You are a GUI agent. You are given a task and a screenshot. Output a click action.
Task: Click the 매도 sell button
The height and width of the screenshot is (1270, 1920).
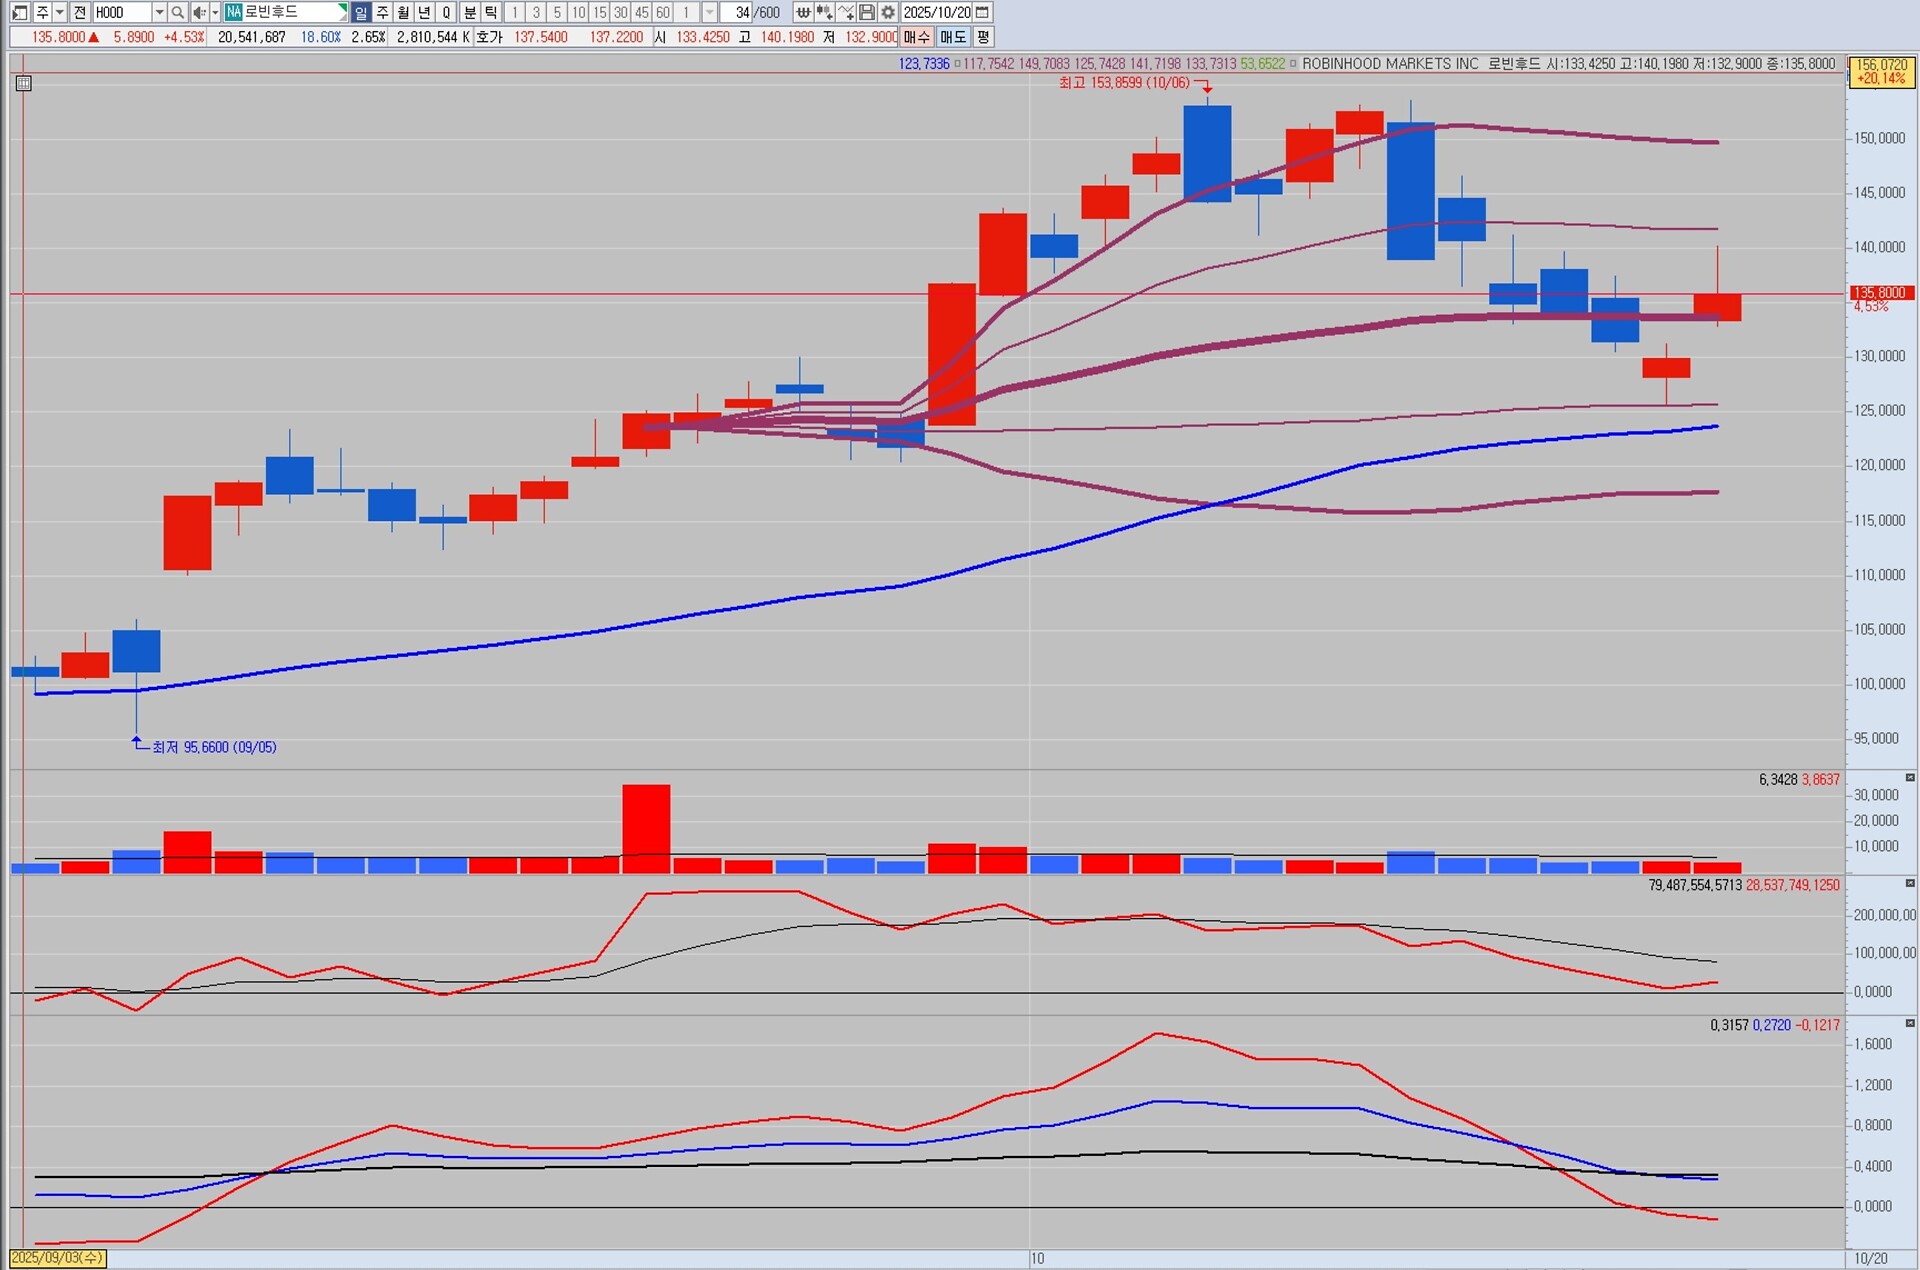[952, 37]
